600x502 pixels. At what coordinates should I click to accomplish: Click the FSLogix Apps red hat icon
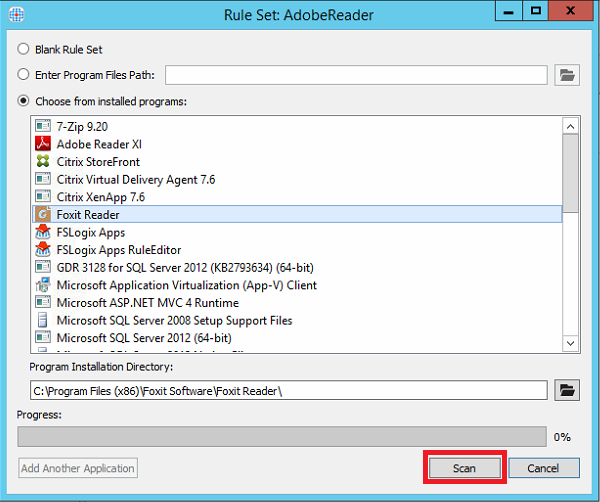click(43, 232)
